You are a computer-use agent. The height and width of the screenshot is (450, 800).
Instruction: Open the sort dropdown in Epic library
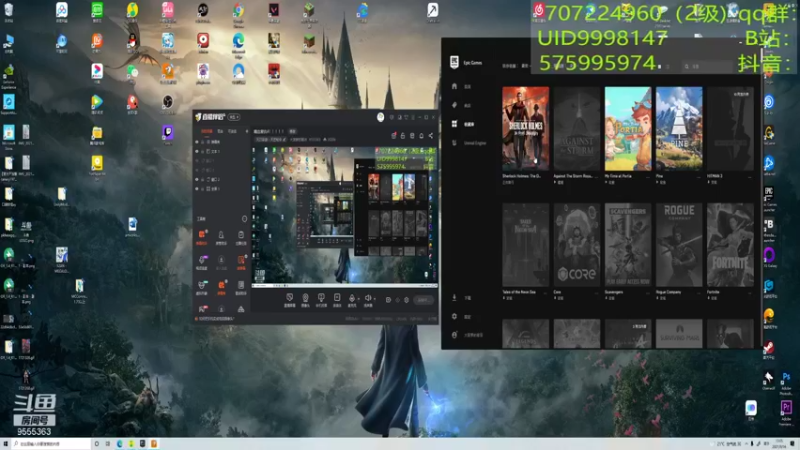(525, 66)
